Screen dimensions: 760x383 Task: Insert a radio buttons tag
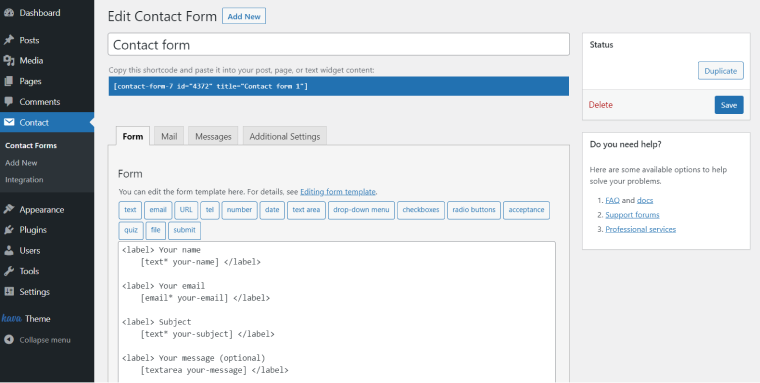point(474,210)
